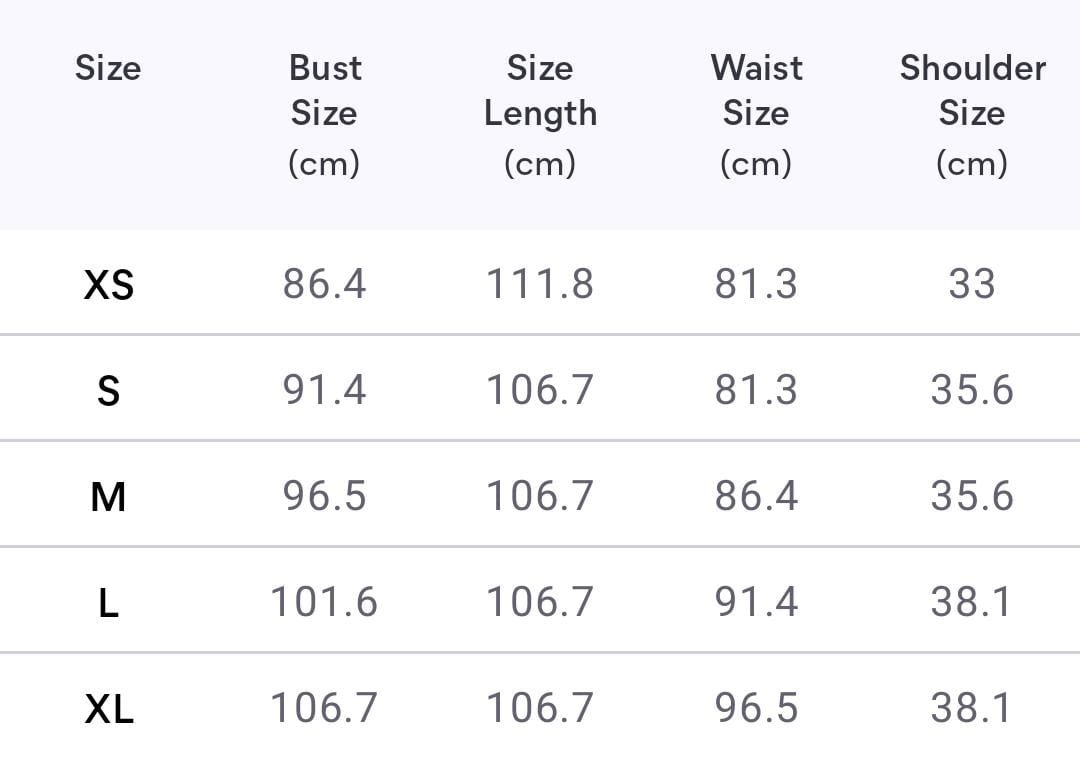This screenshot has width=1080, height=760.
Task: Select the M waist value 86.4
Action: pos(756,495)
